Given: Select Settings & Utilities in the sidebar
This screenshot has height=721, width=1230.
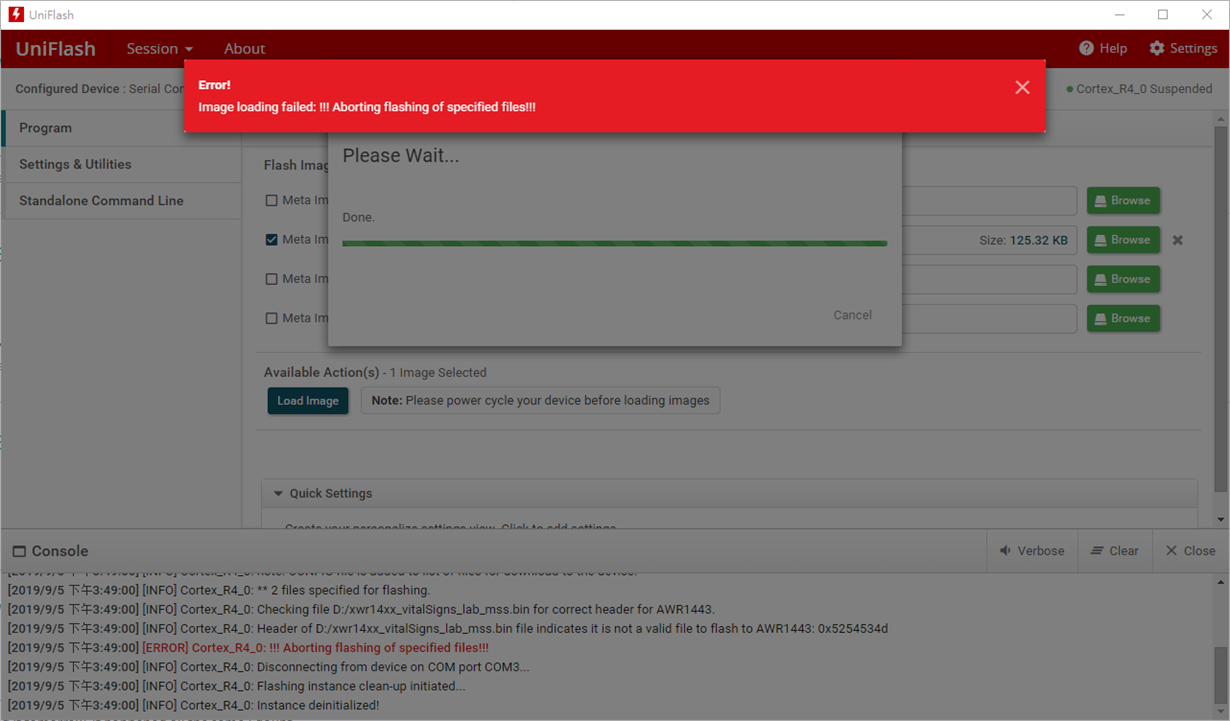Looking at the screenshot, I should [x=121, y=164].
